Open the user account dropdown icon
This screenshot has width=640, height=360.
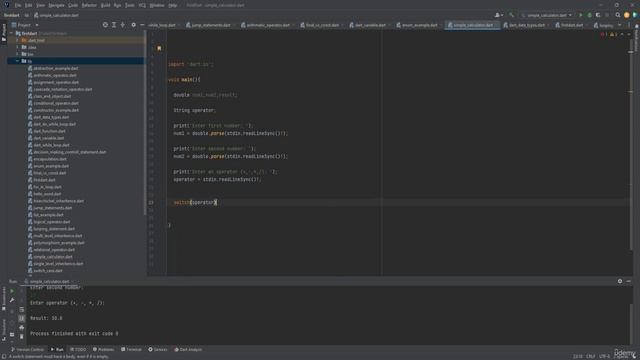click(499, 15)
